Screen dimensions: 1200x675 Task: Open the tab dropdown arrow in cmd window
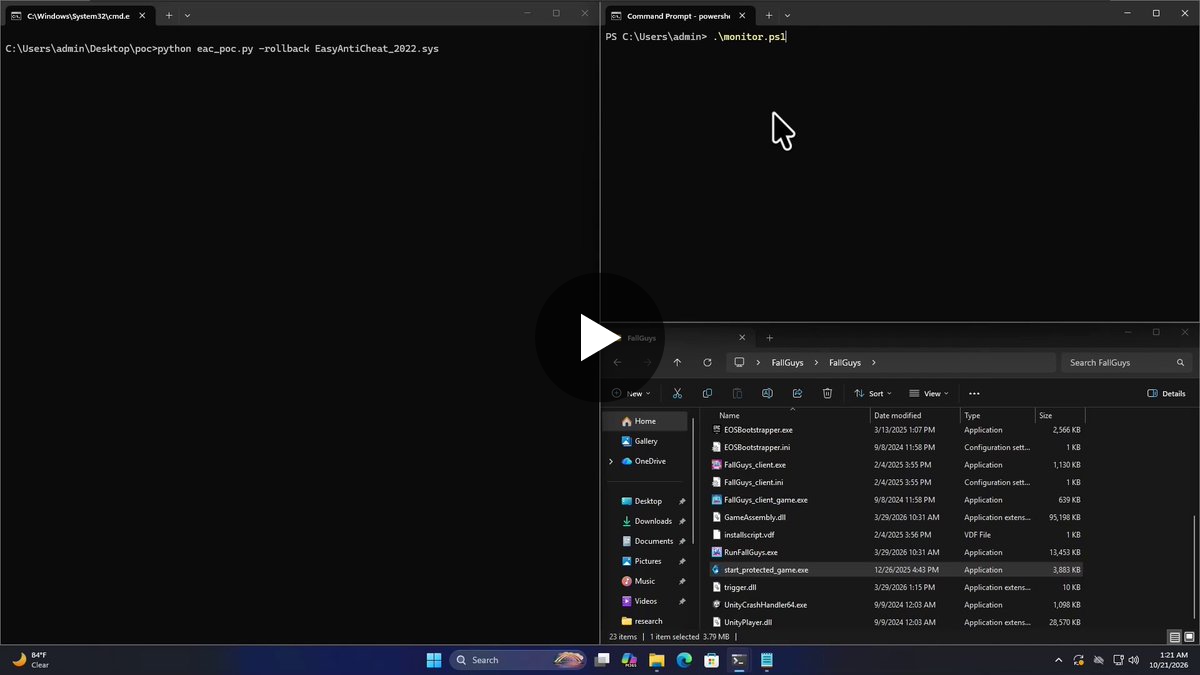[187, 15]
